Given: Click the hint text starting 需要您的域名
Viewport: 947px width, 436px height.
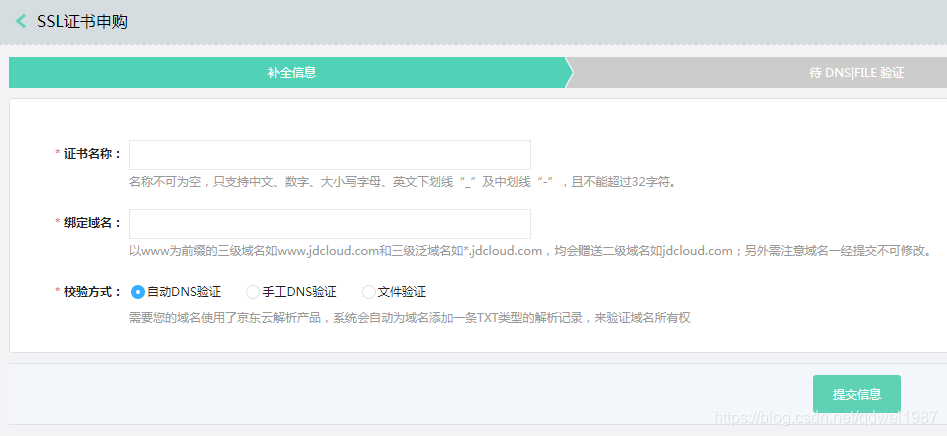Looking at the screenshot, I should tap(409, 318).
